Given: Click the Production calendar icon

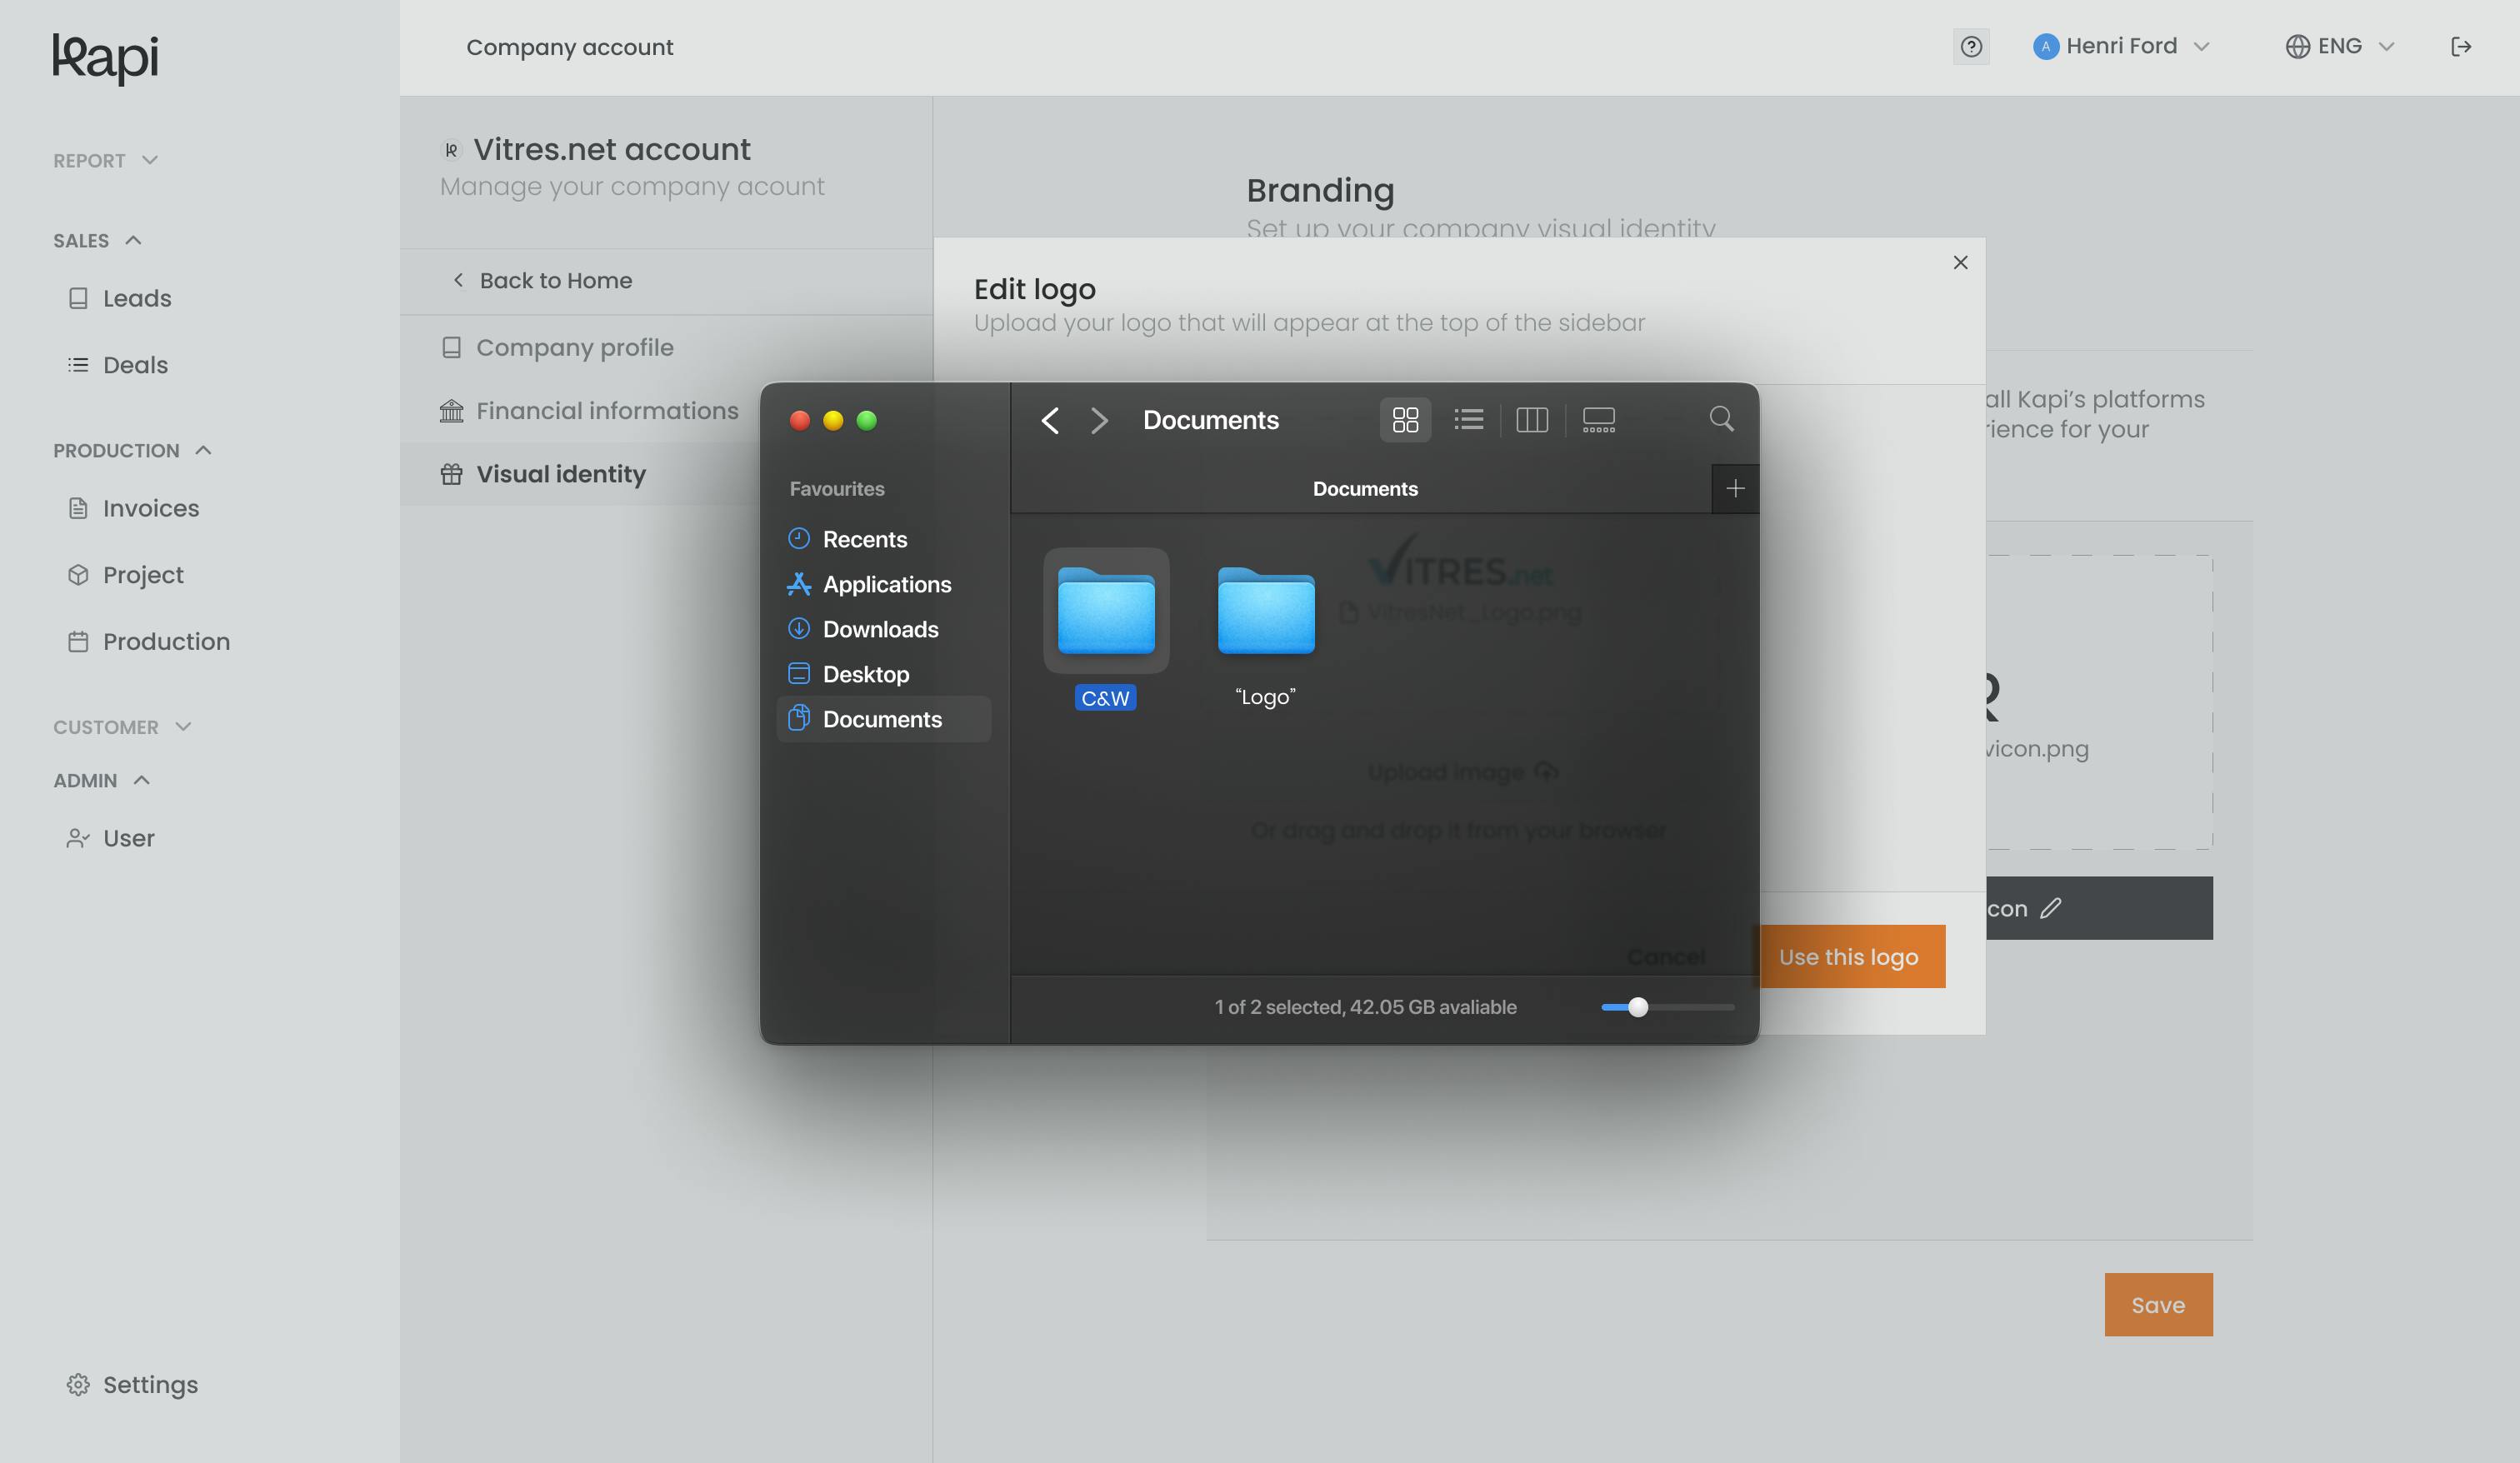Looking at the screenshot, I should (x=78, y=641).
